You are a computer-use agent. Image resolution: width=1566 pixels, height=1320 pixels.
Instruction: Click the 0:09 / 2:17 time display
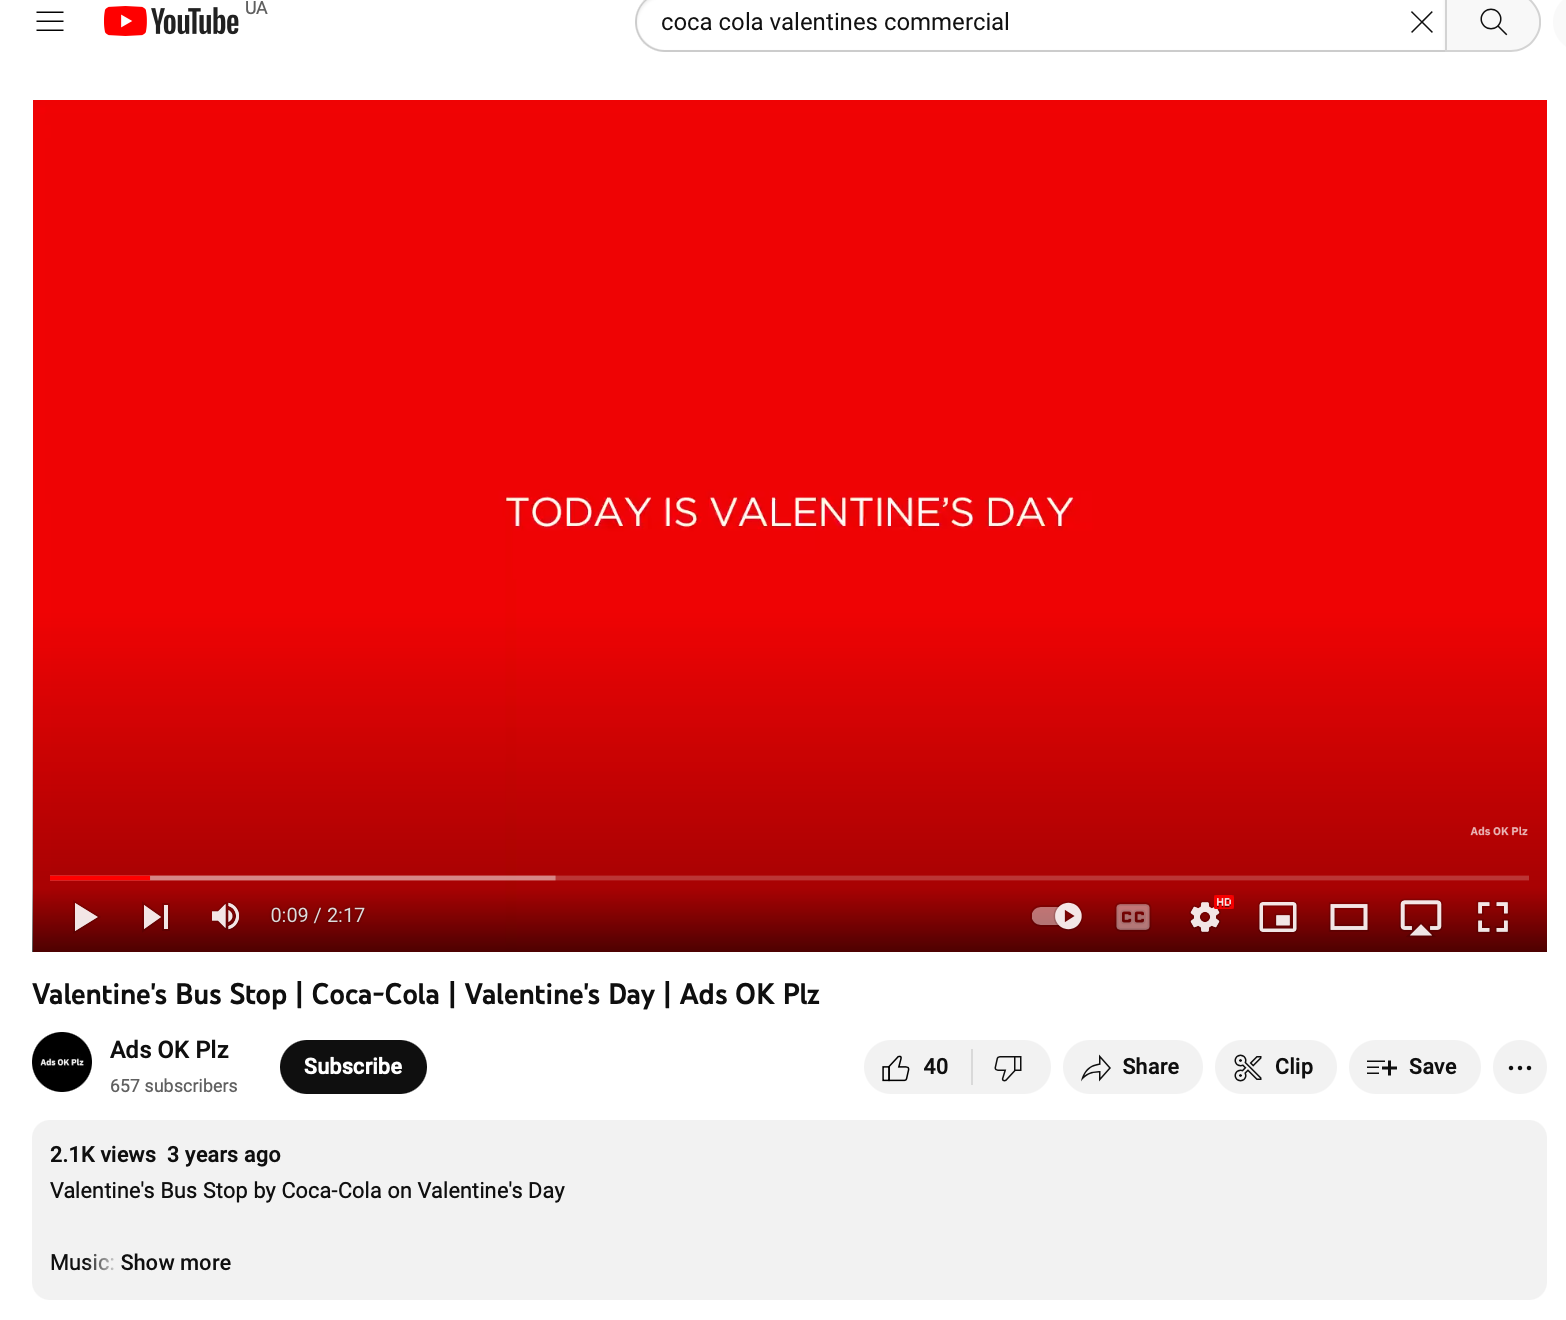(318, 916)
